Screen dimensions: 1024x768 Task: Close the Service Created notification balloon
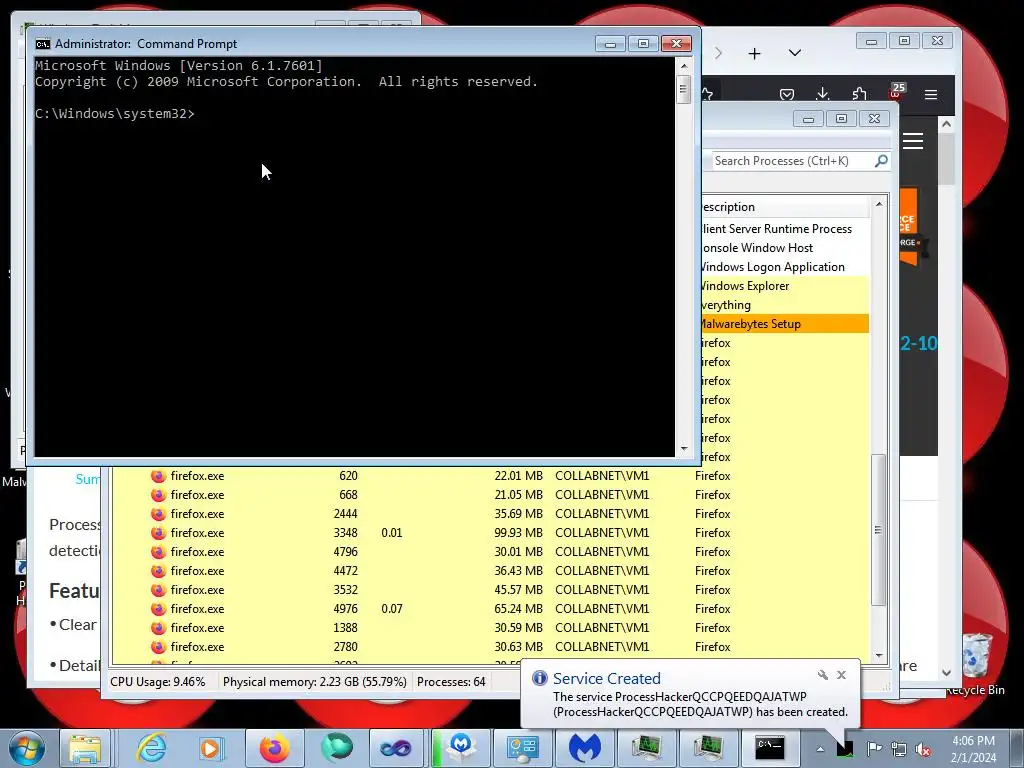tap(842, 675)
